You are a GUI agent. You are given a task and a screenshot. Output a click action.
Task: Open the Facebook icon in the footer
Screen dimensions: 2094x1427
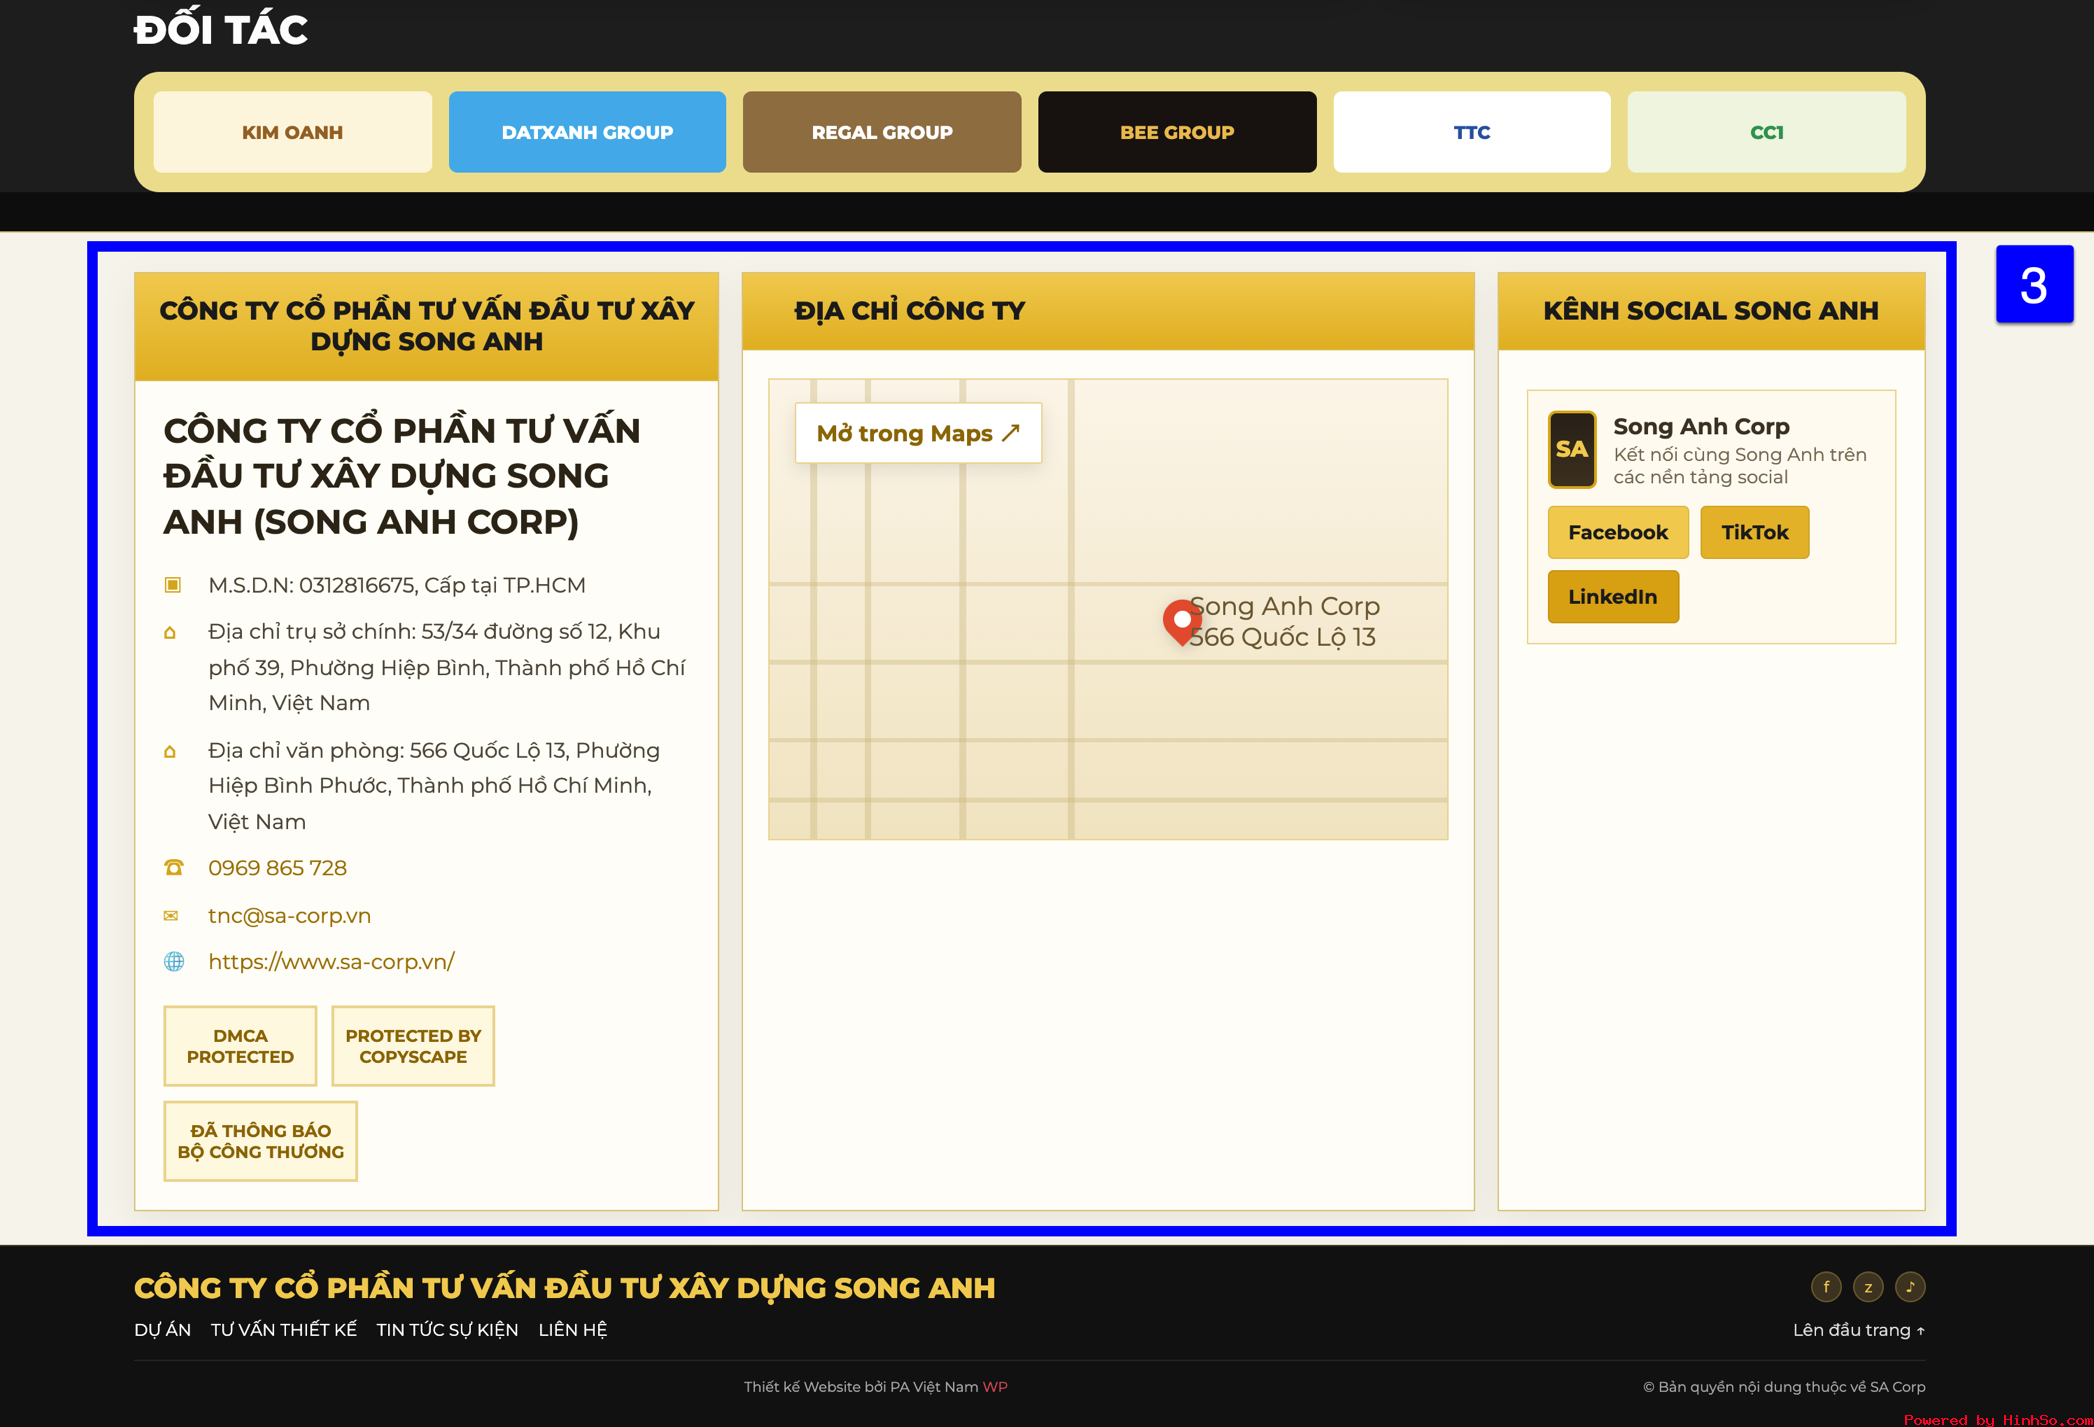pos(1826,1287)
